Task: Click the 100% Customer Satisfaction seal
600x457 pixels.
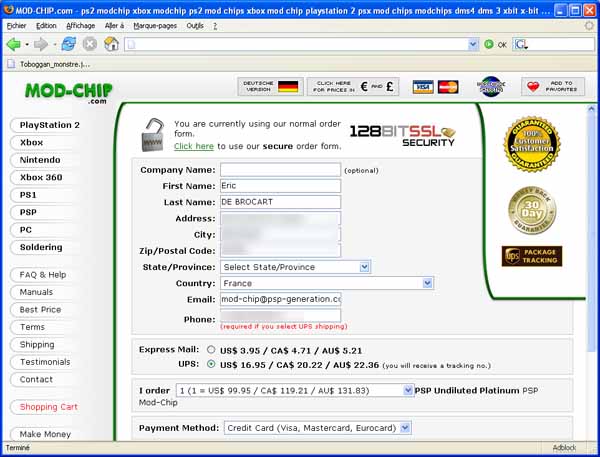Action: point(532,144)
